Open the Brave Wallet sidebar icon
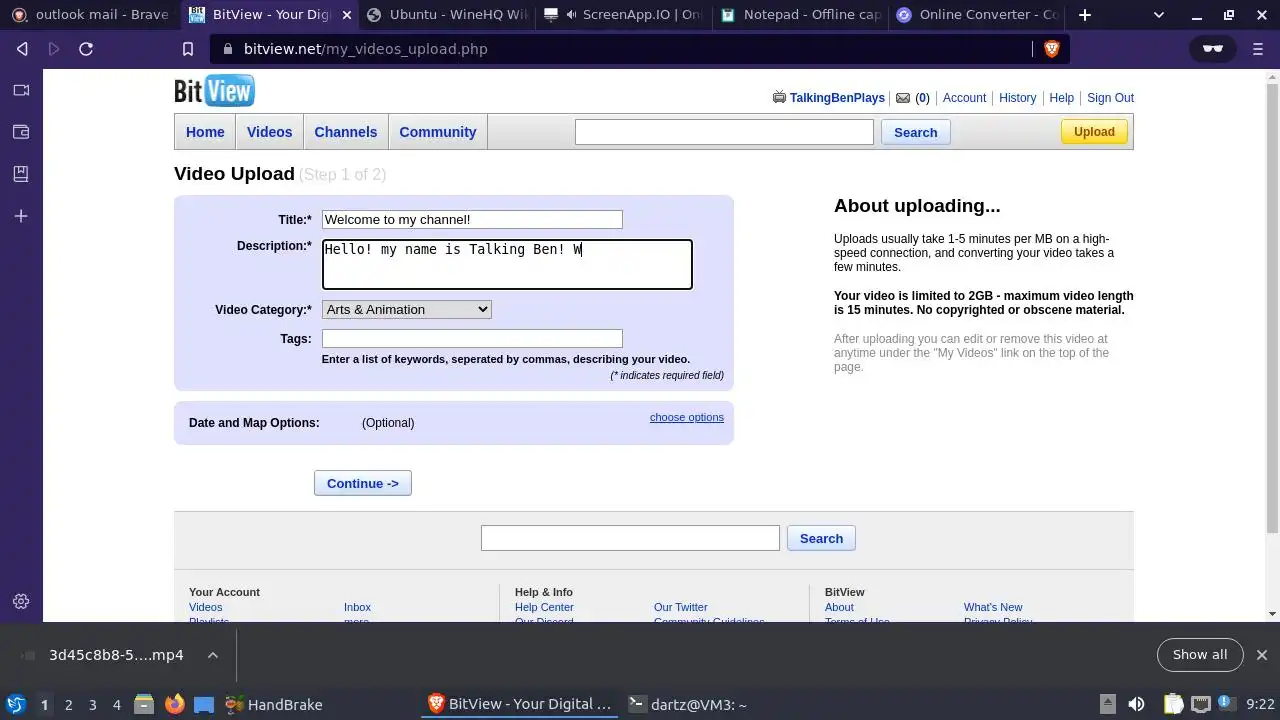The image size is (1280, 720). (21, 132)
